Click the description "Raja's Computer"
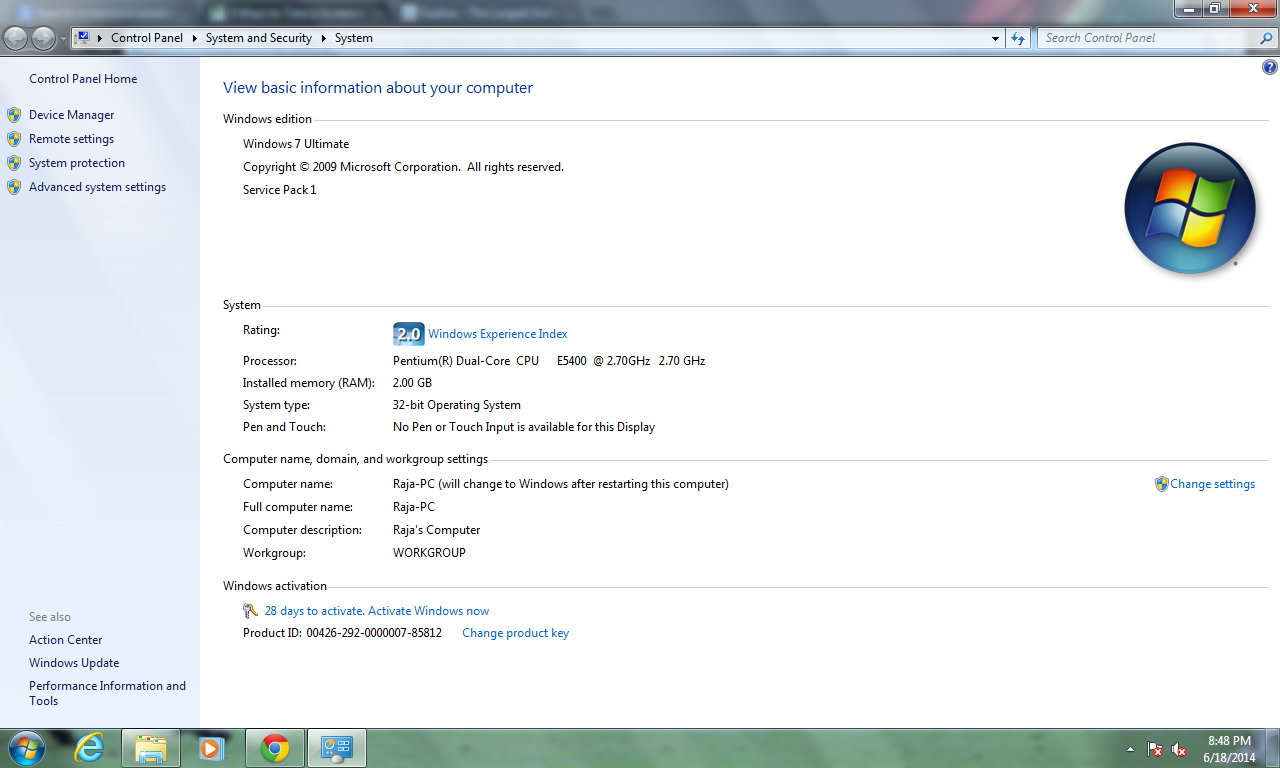The height and width of the screenshot is (768, 1280). (x=437, y=530)
